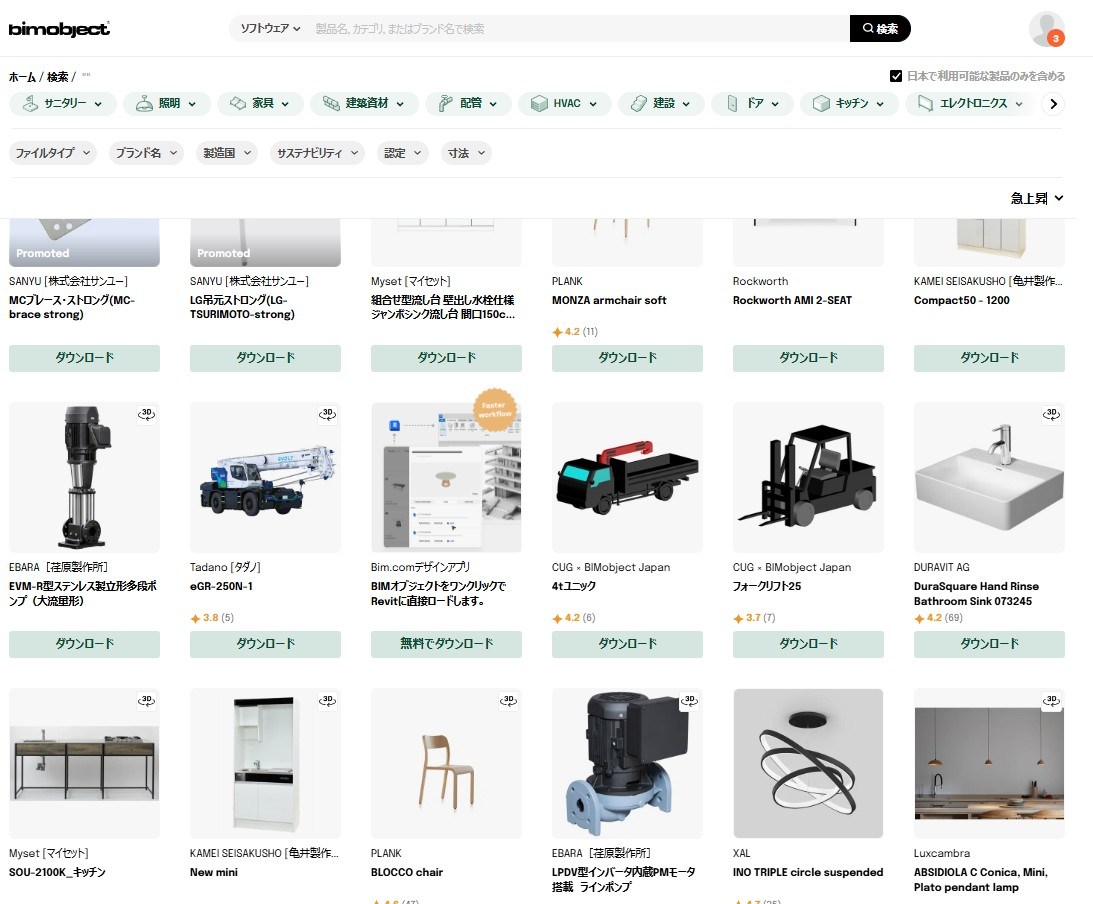This screenshot has width=1093, height=904.
Task: Click the 3D view icon on Tadano crane
Action: (x=327, y=414)
